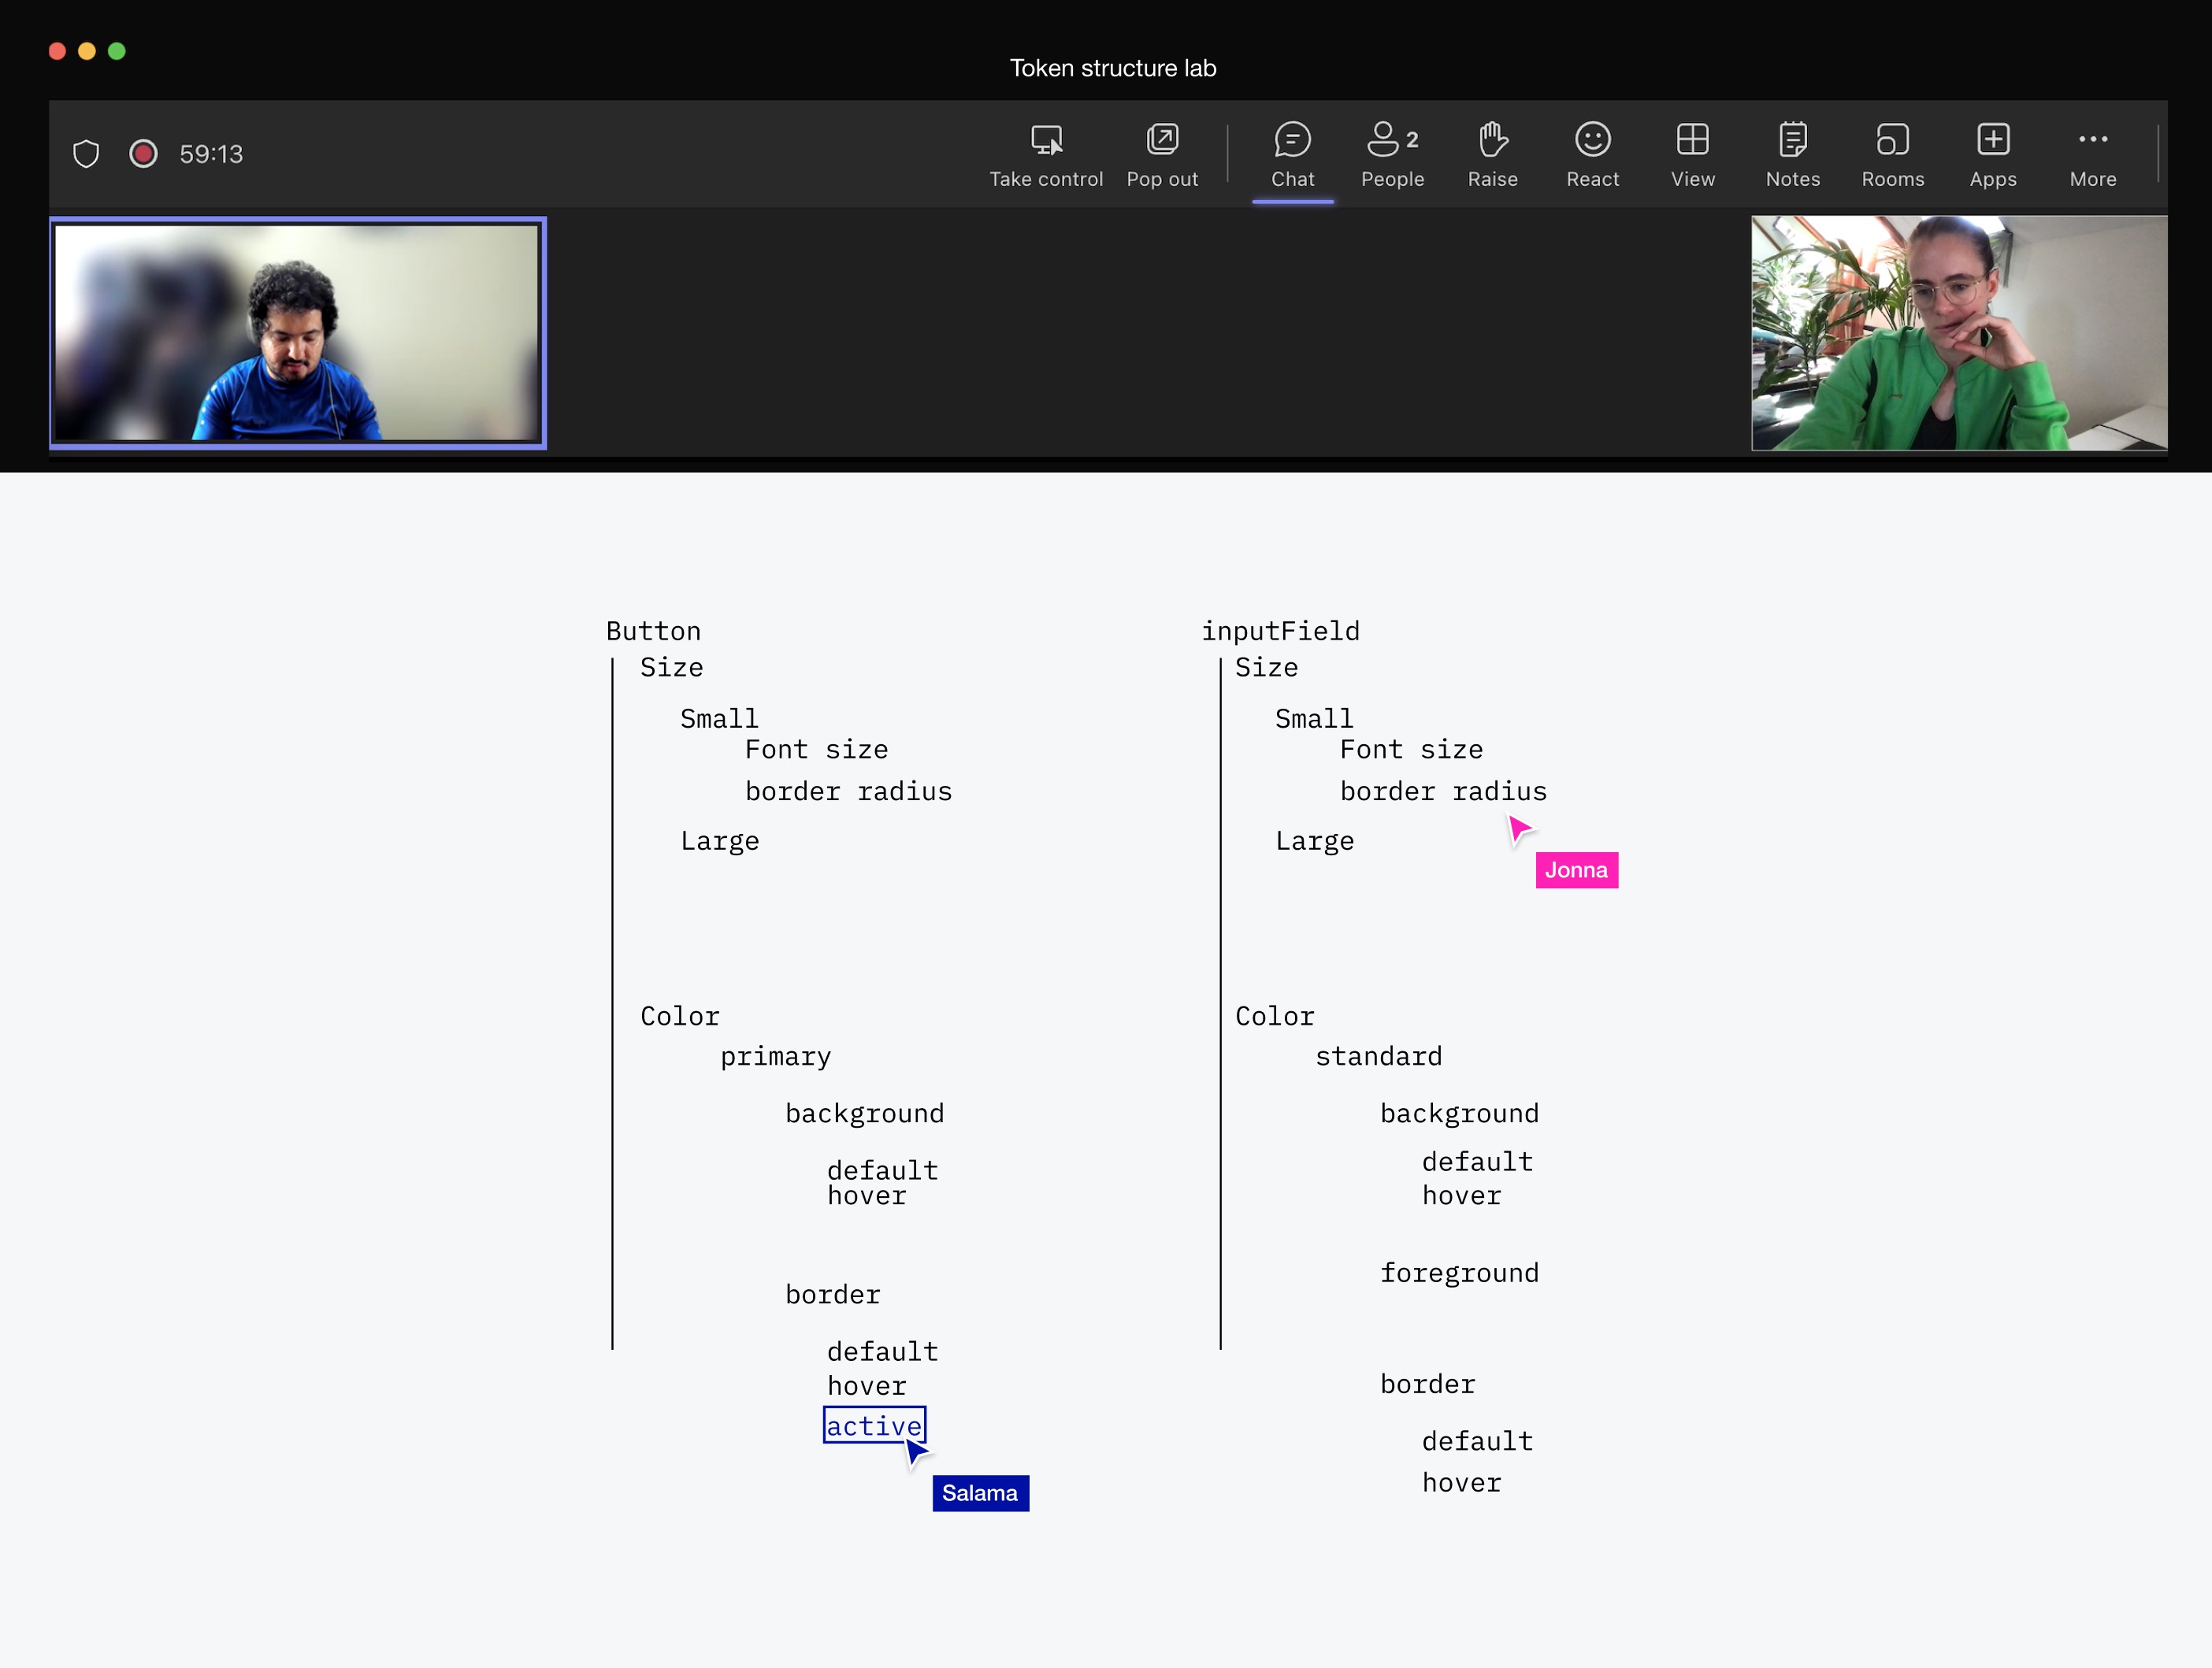
Task: Click the shield security icon
Action: click(86, 154)
